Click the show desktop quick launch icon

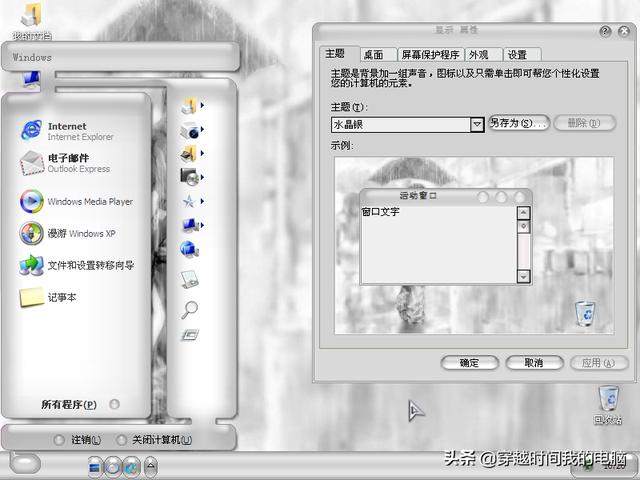[95, 467]
